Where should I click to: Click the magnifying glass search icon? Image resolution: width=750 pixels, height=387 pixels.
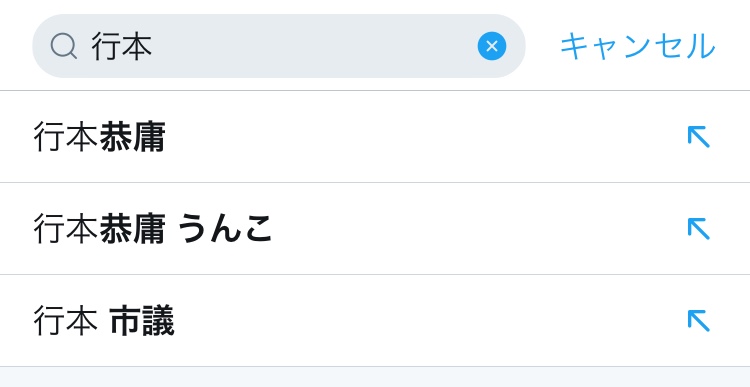(x=64, y=46)
